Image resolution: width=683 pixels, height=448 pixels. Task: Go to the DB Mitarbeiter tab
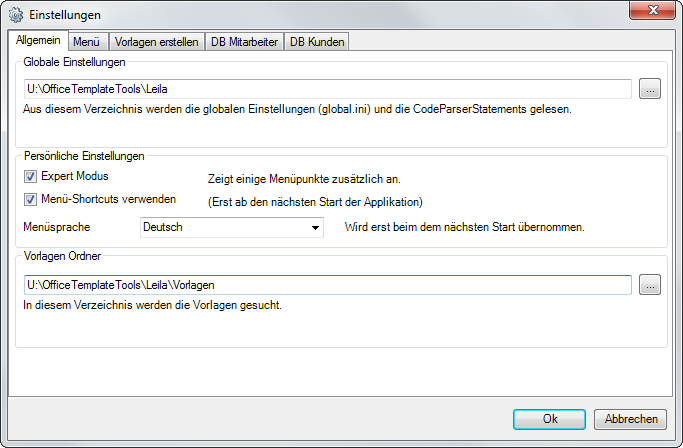(244, 41)
